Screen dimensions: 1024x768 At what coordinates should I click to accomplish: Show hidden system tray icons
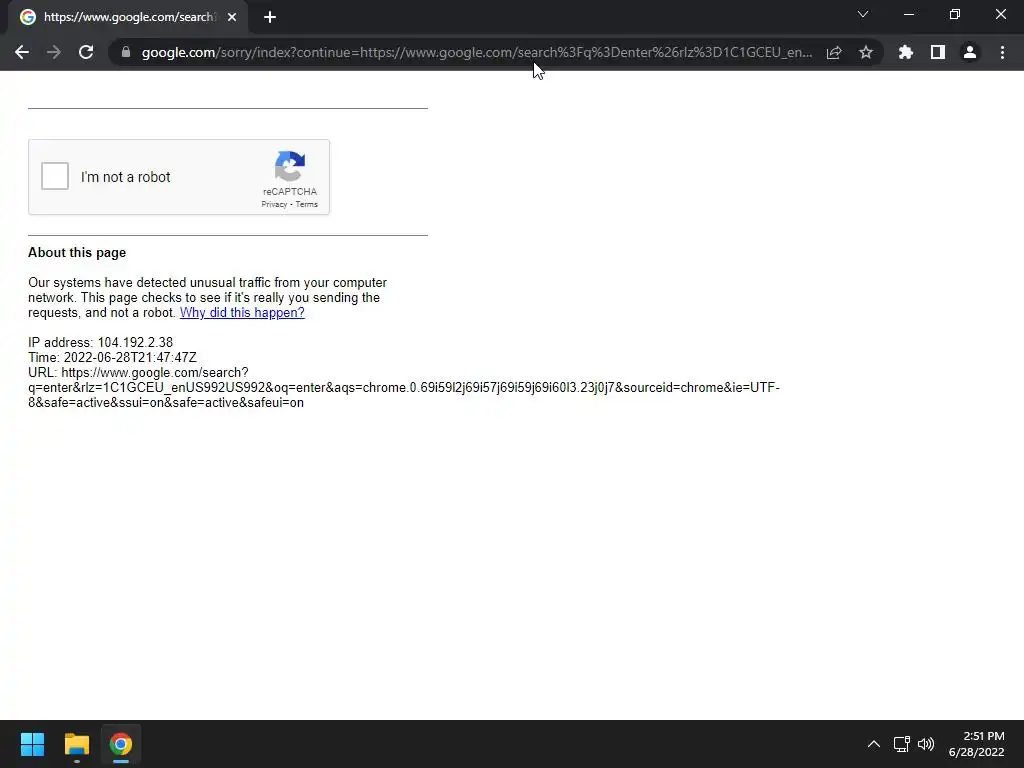[x=874, y=744]
